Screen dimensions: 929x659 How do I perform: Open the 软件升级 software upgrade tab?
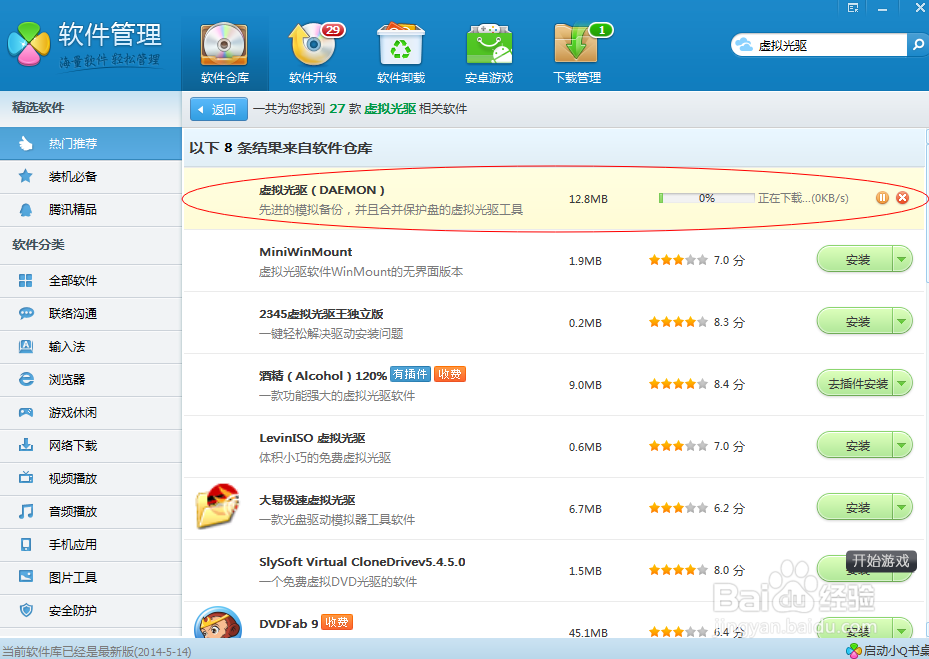point(313,52)
